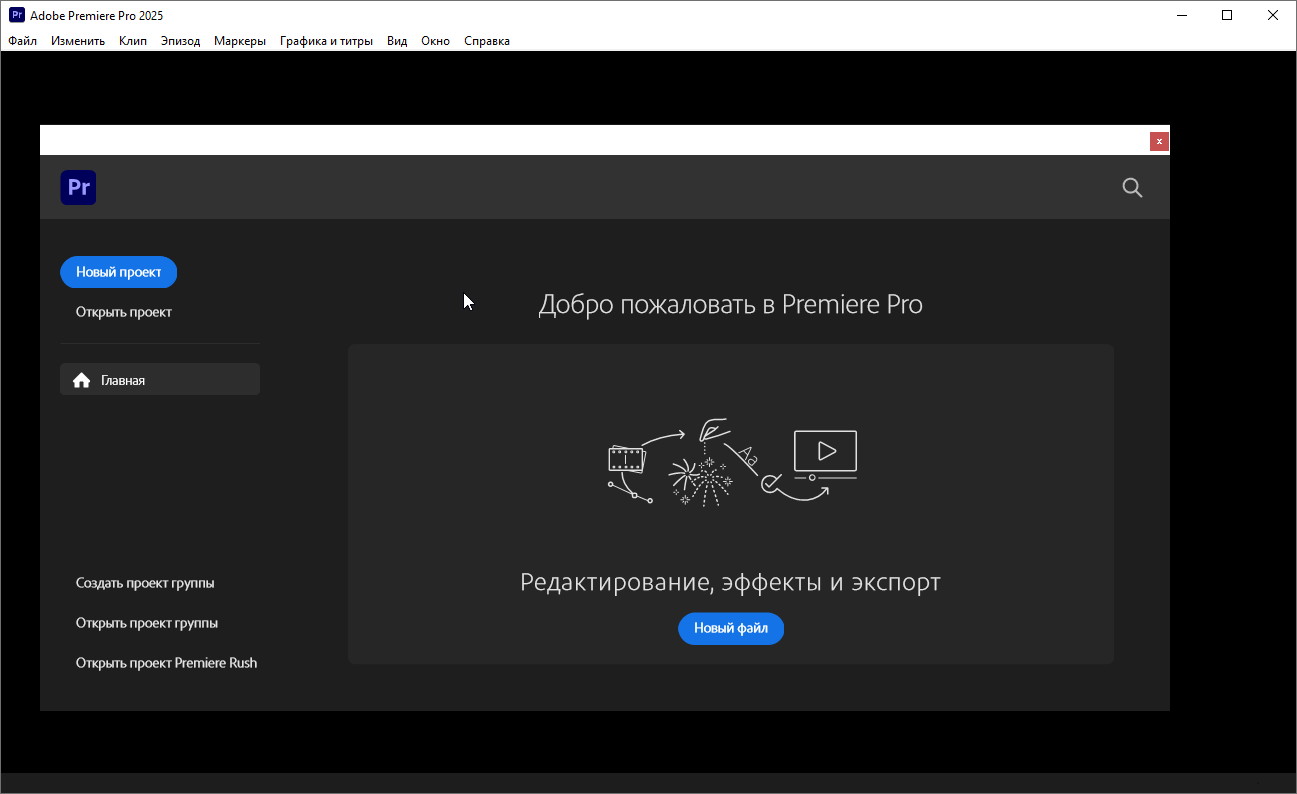Click Открыть проект in the sidebar
Image resolution: width=1297 pixels, height=794 pixels.
(x=124, y=312)
